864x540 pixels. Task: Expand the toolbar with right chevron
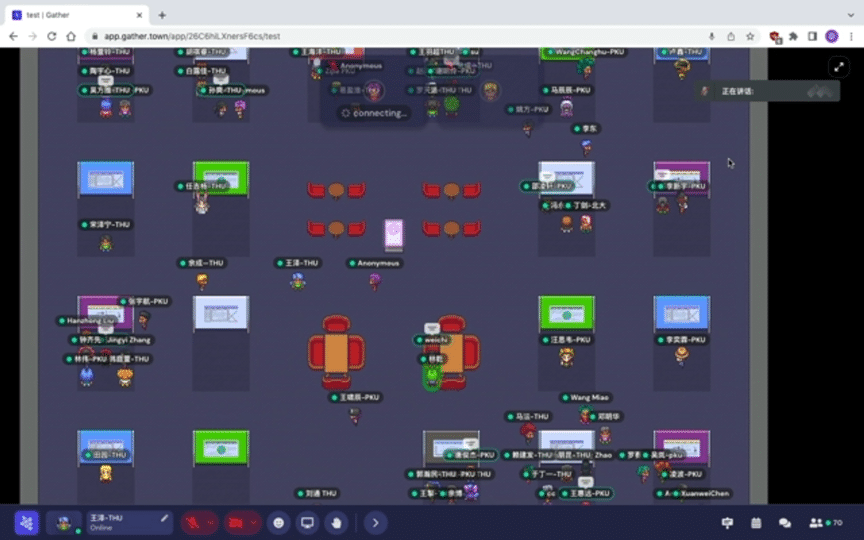tap(375, 522)
